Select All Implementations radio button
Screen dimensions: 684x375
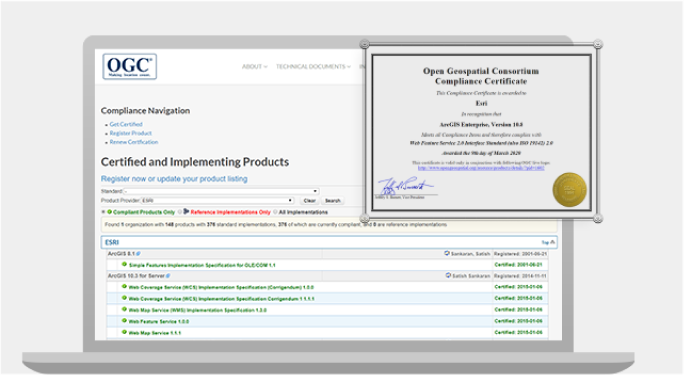(275, 212)
